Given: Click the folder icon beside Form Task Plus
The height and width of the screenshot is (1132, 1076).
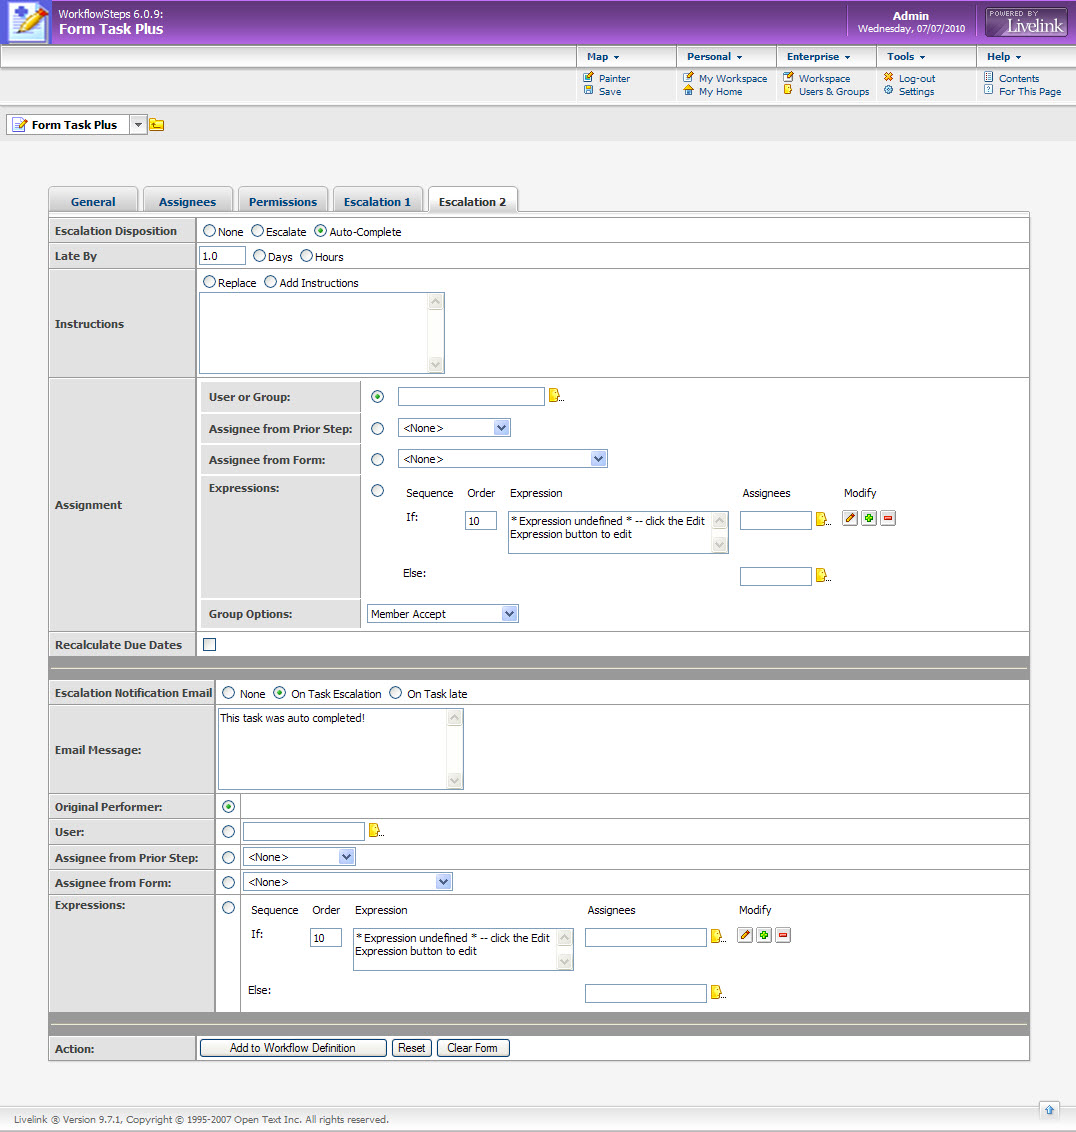Looking at the screenshot, I should pyautogui.click(x=157, y=125).
